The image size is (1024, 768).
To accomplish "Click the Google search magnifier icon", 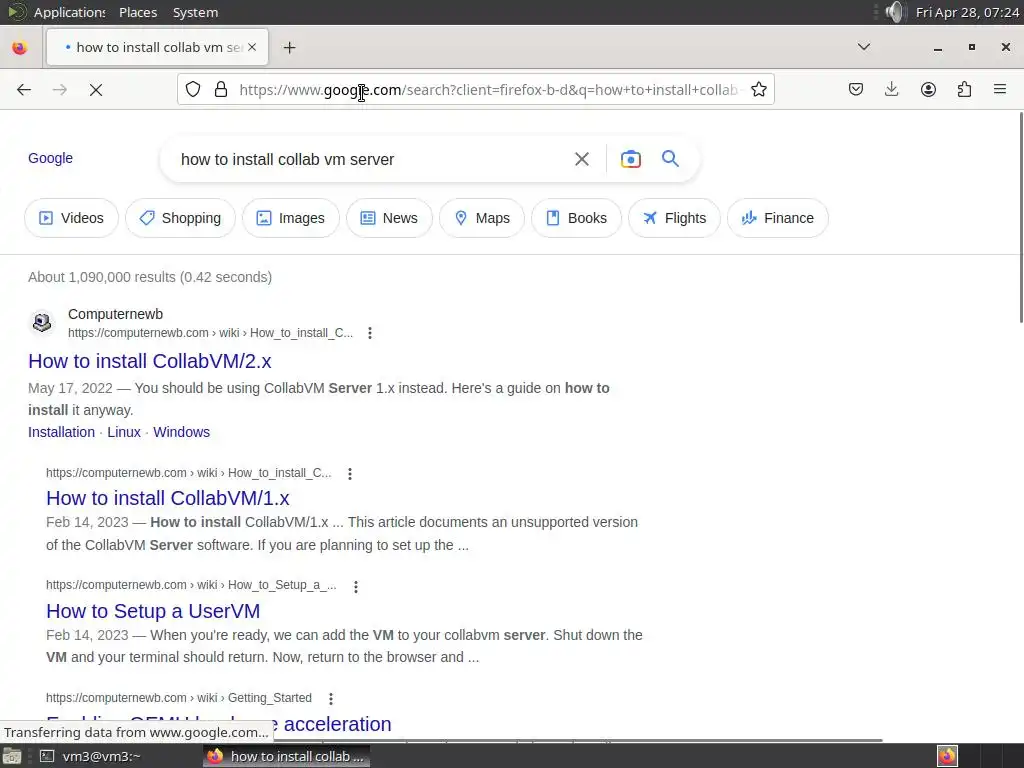I will pos(670,159).
